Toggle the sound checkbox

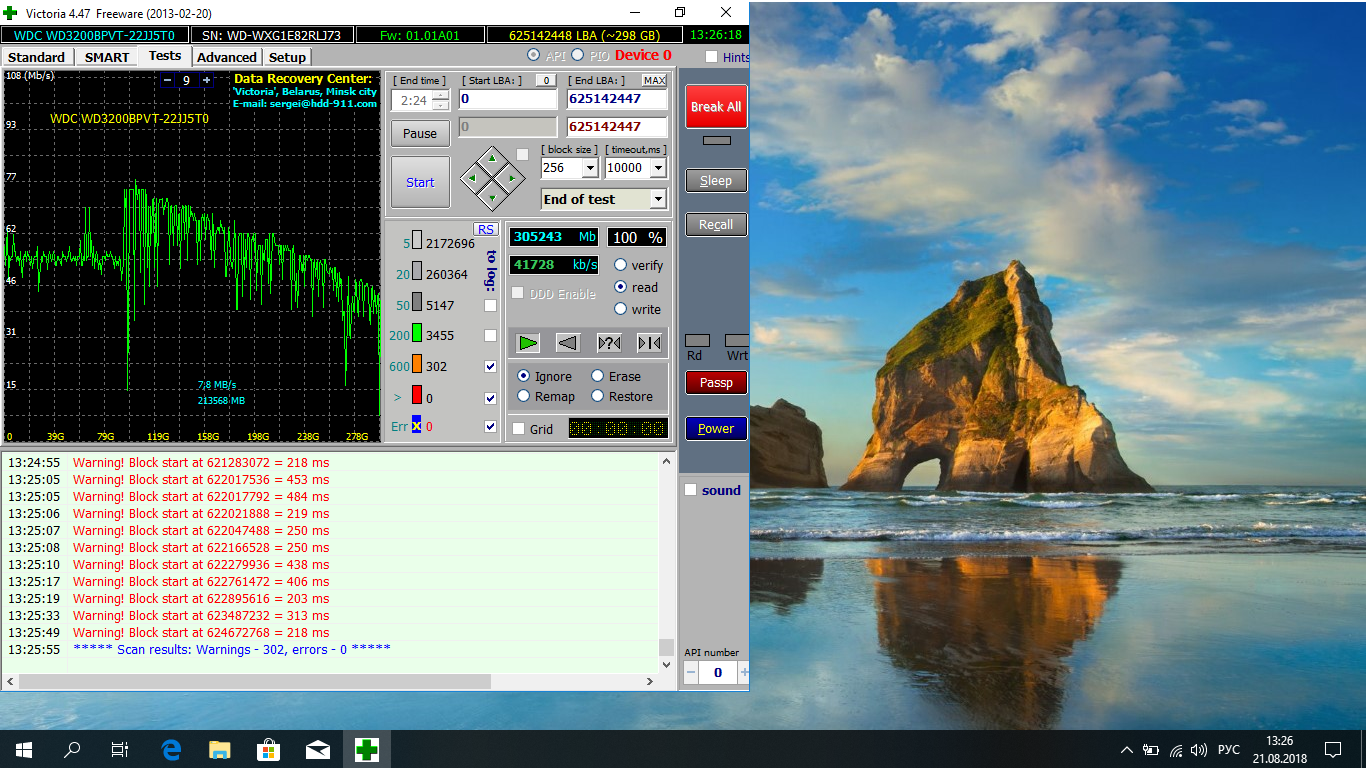pos(690,490)
